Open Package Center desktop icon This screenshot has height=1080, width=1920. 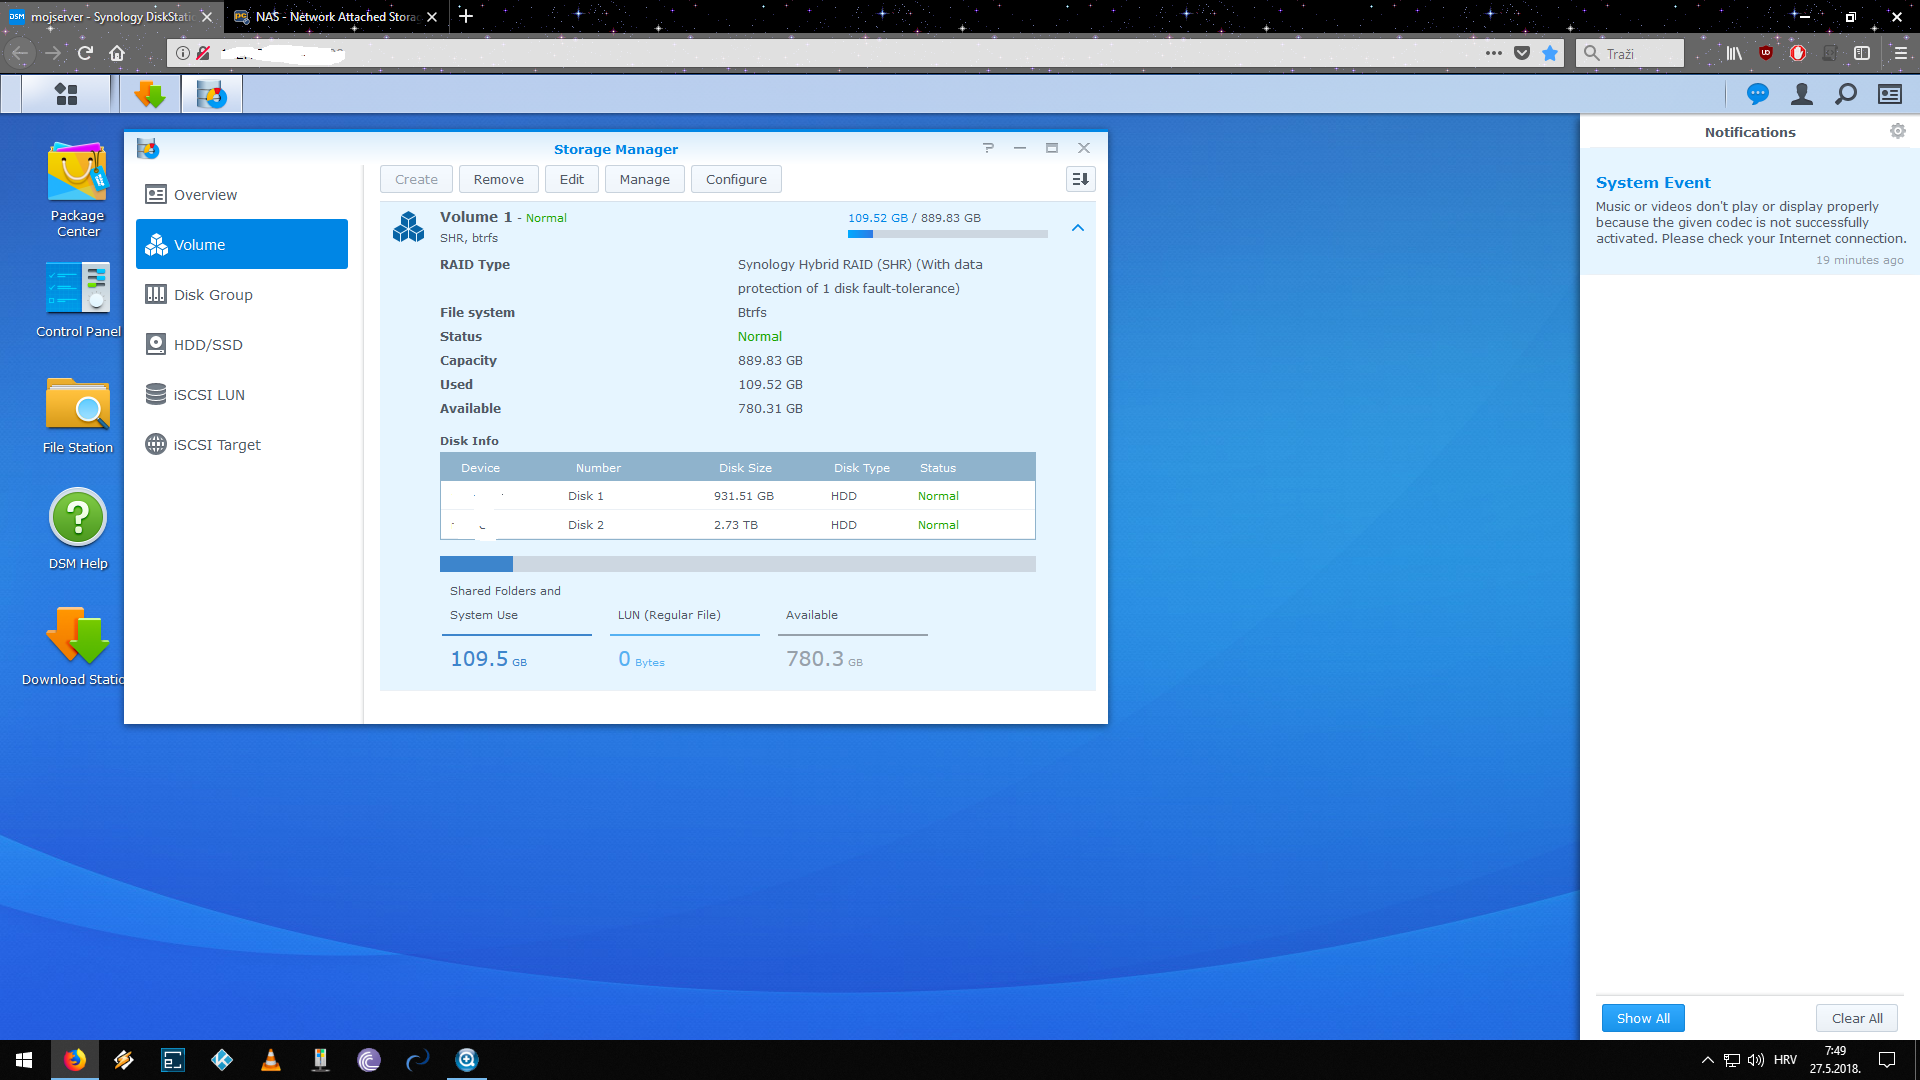click(77, 173)
